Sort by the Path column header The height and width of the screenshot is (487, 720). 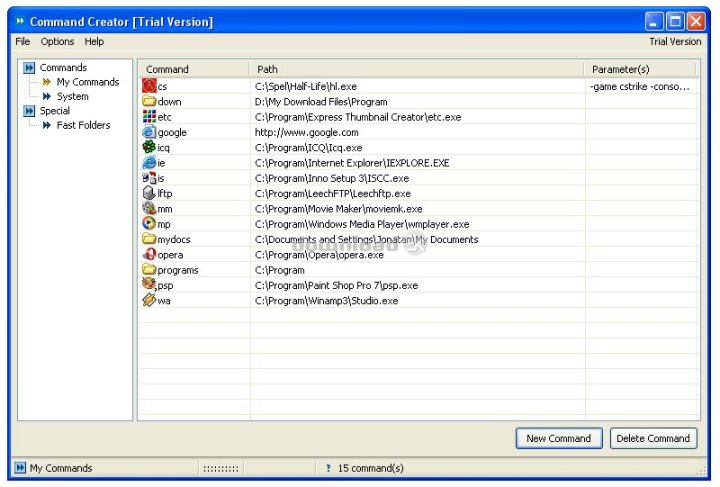[416, 69]
